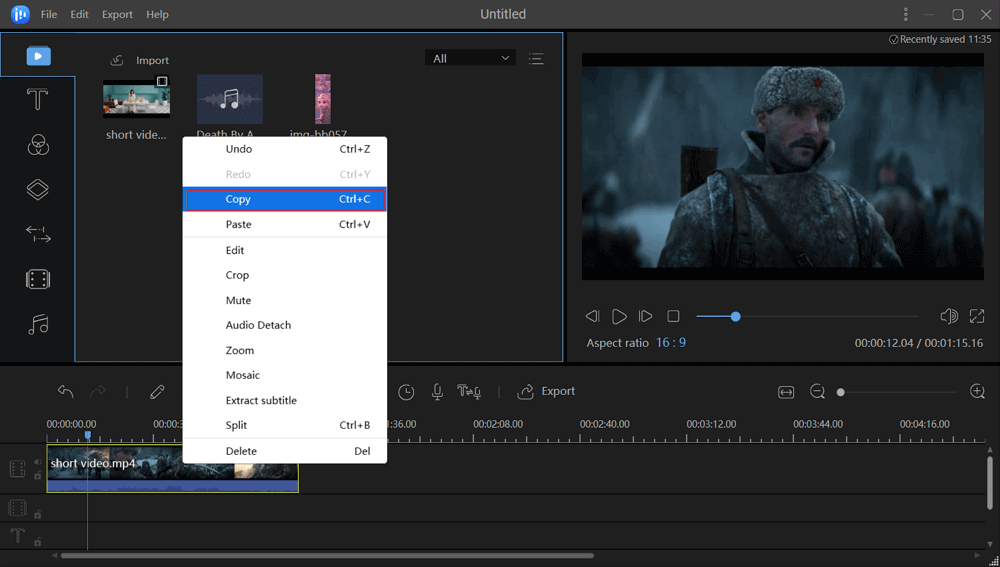Open the Aspect ratio 16:9 selector

670,343
